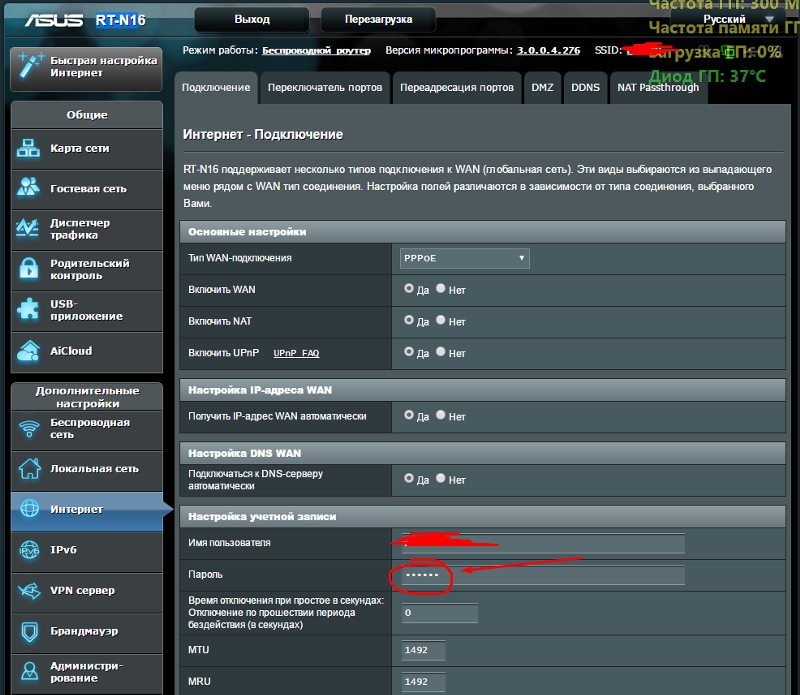Click the Firewall (Брандмауэр) shield icon
Screen dimensions: 800x695
[x=30, y=632]
